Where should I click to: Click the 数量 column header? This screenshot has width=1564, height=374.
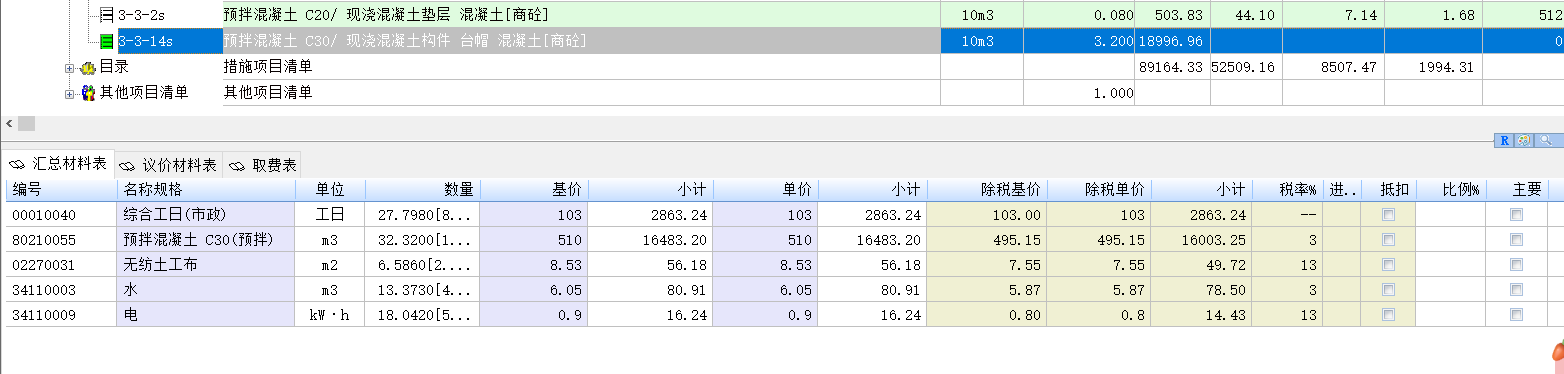pyautogui.click(x=423, y=190)
